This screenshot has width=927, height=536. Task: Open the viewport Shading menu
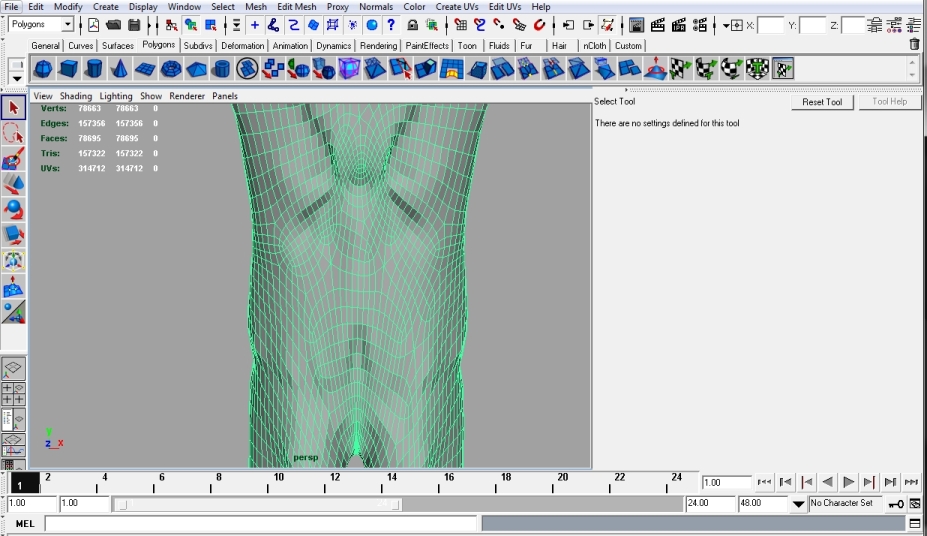[76, 96]
